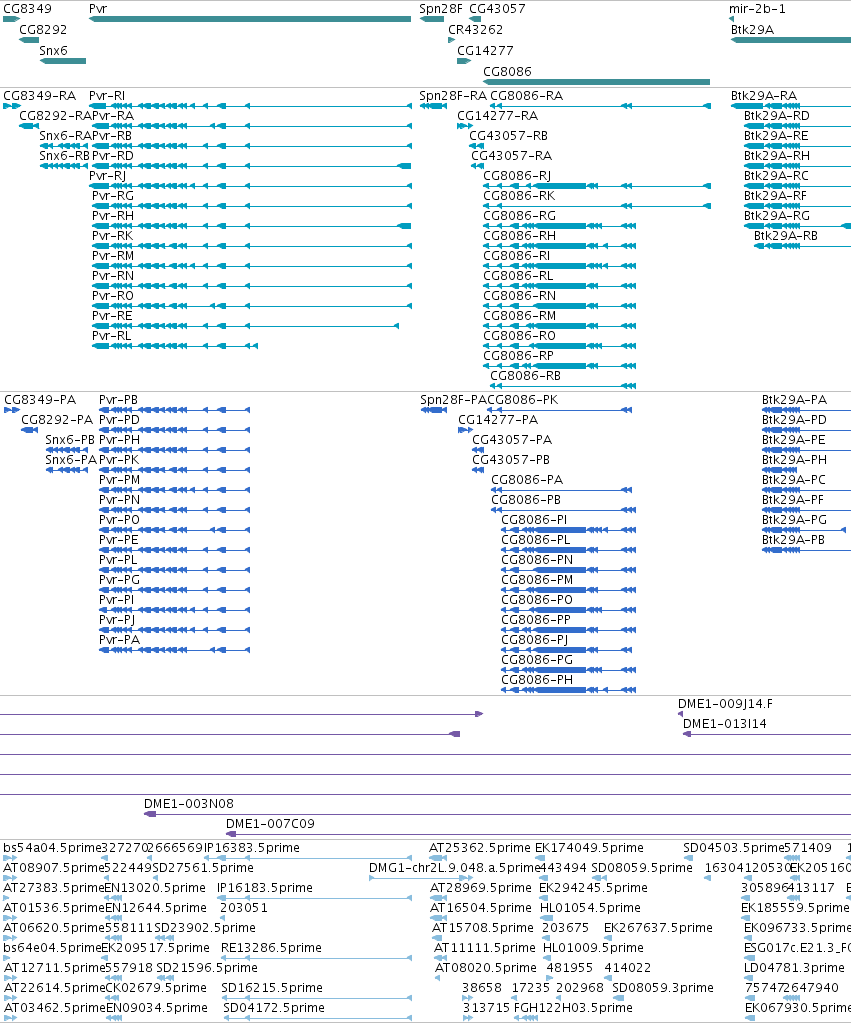Image resolution: width=851 pixels, height=1023 pixels.
Task: Click EST HL01054.5prime
Action: pos(591,908)
